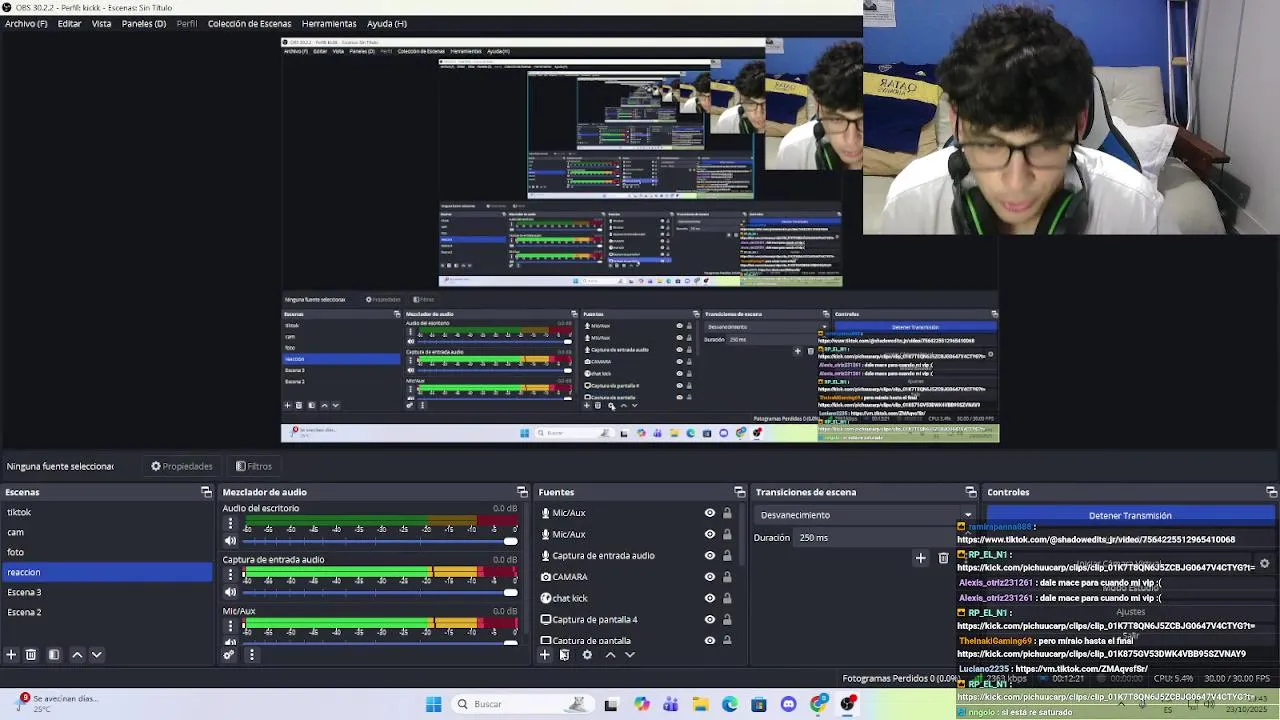Open Propiedades of the selected source
Screen dimensions: 1280x720
click(x=182, y=466)
